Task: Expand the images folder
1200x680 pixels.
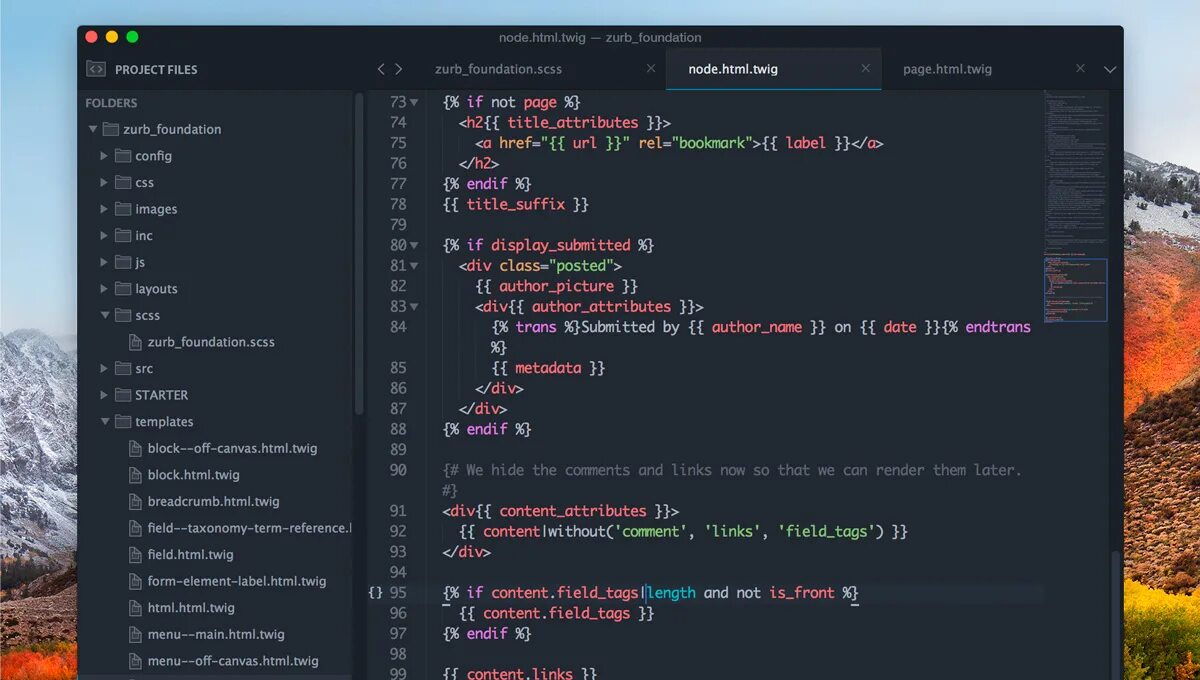Action: click(104, 209)
